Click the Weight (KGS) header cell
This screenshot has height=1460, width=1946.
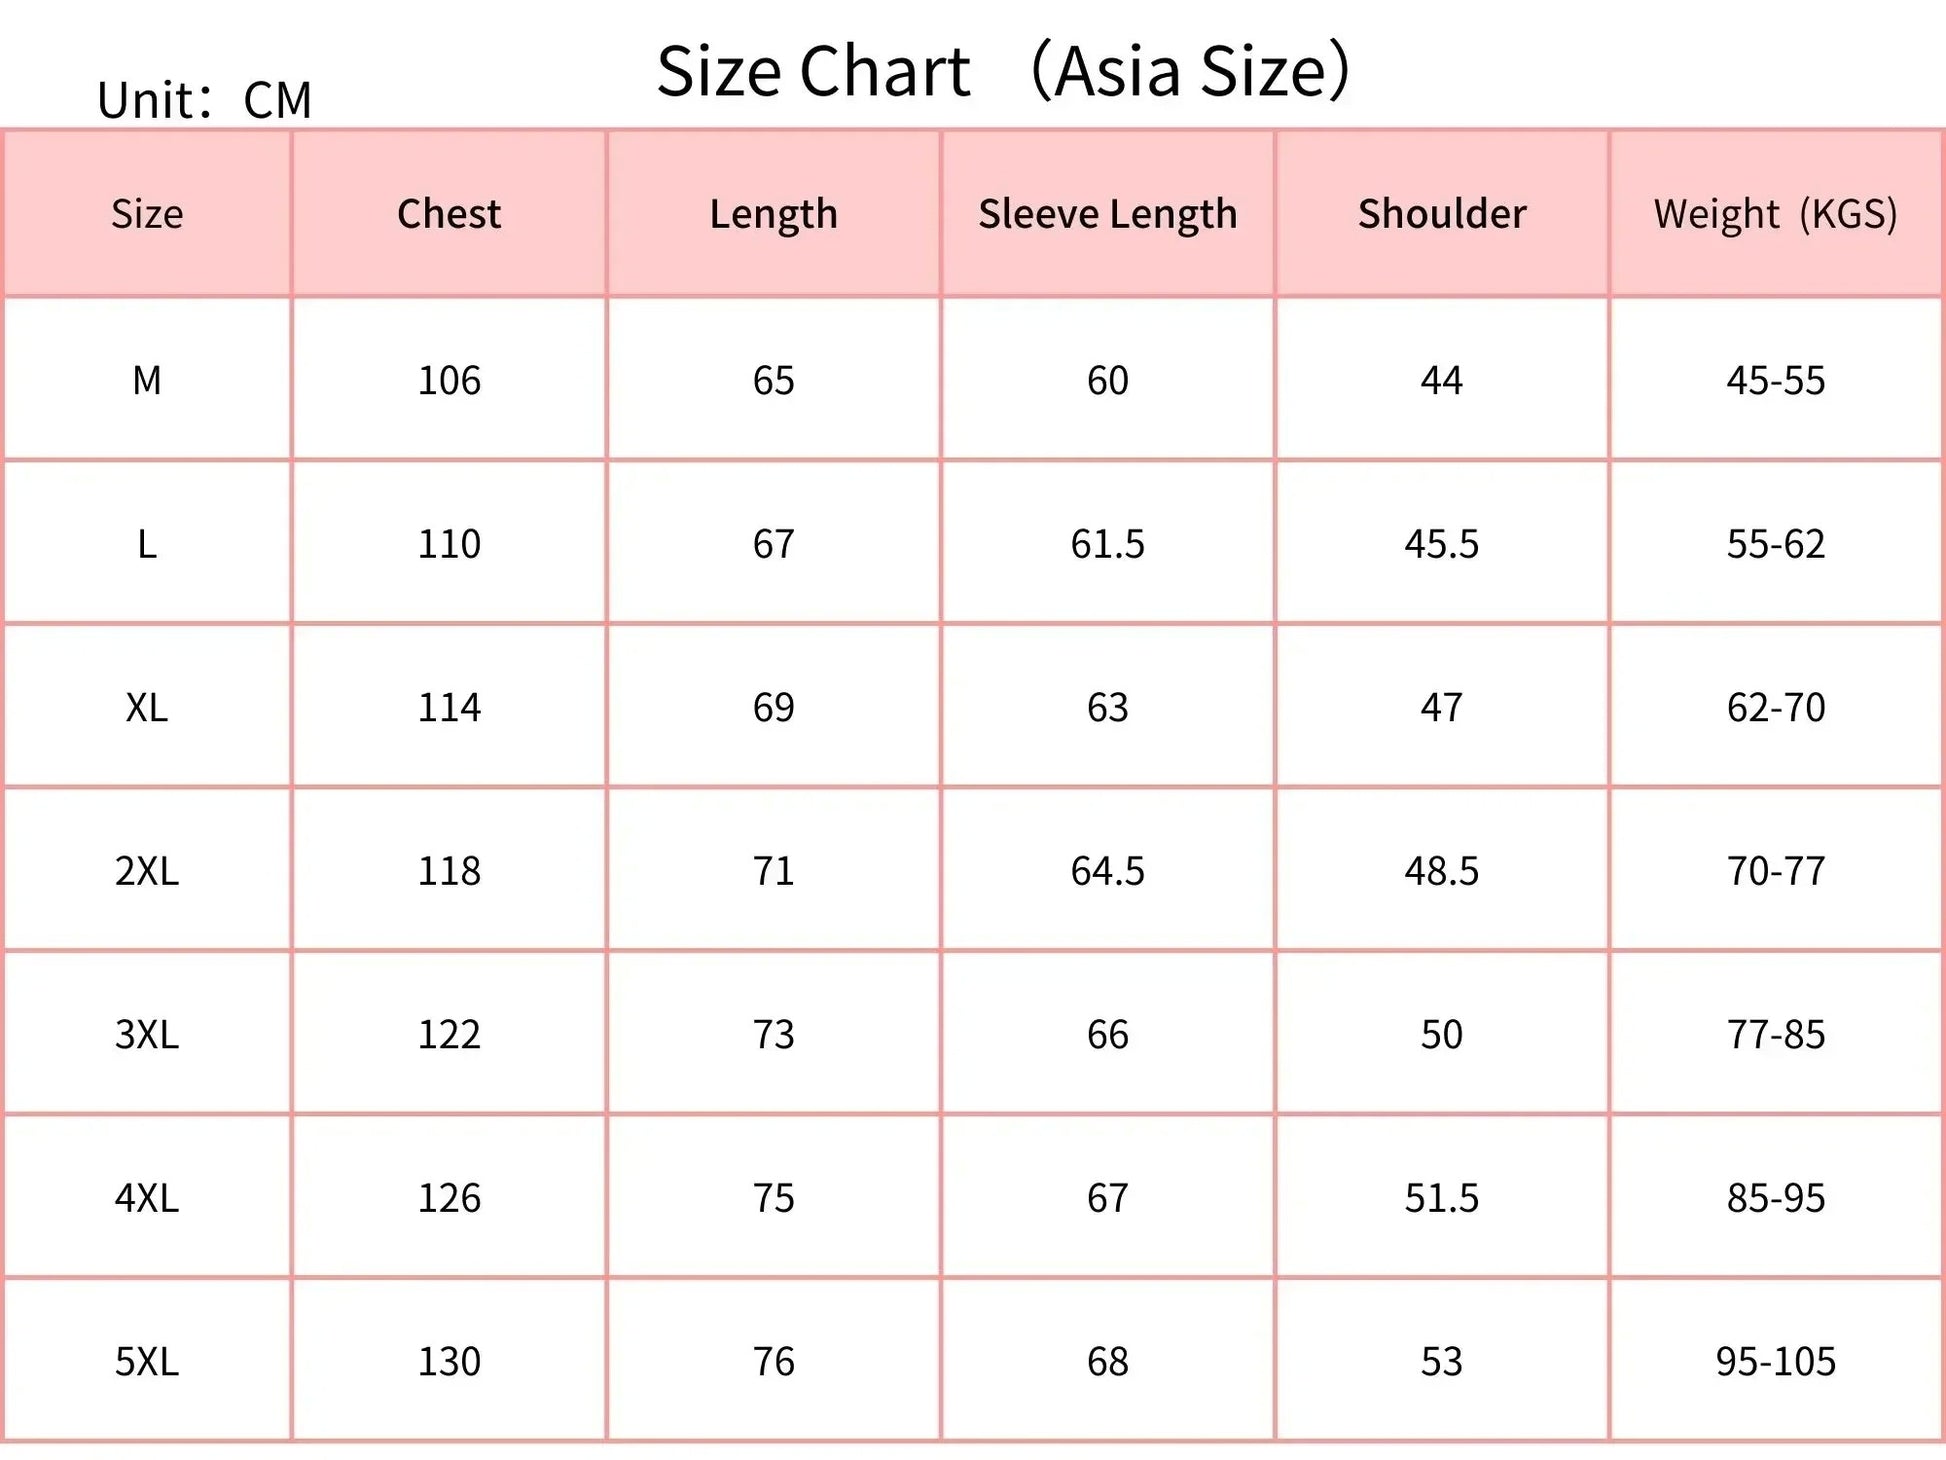(1775, 214)
